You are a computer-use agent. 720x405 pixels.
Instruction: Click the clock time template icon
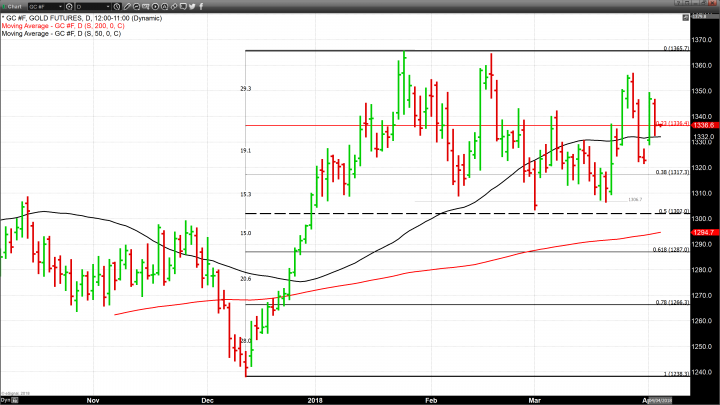click(x=117, y=6)
